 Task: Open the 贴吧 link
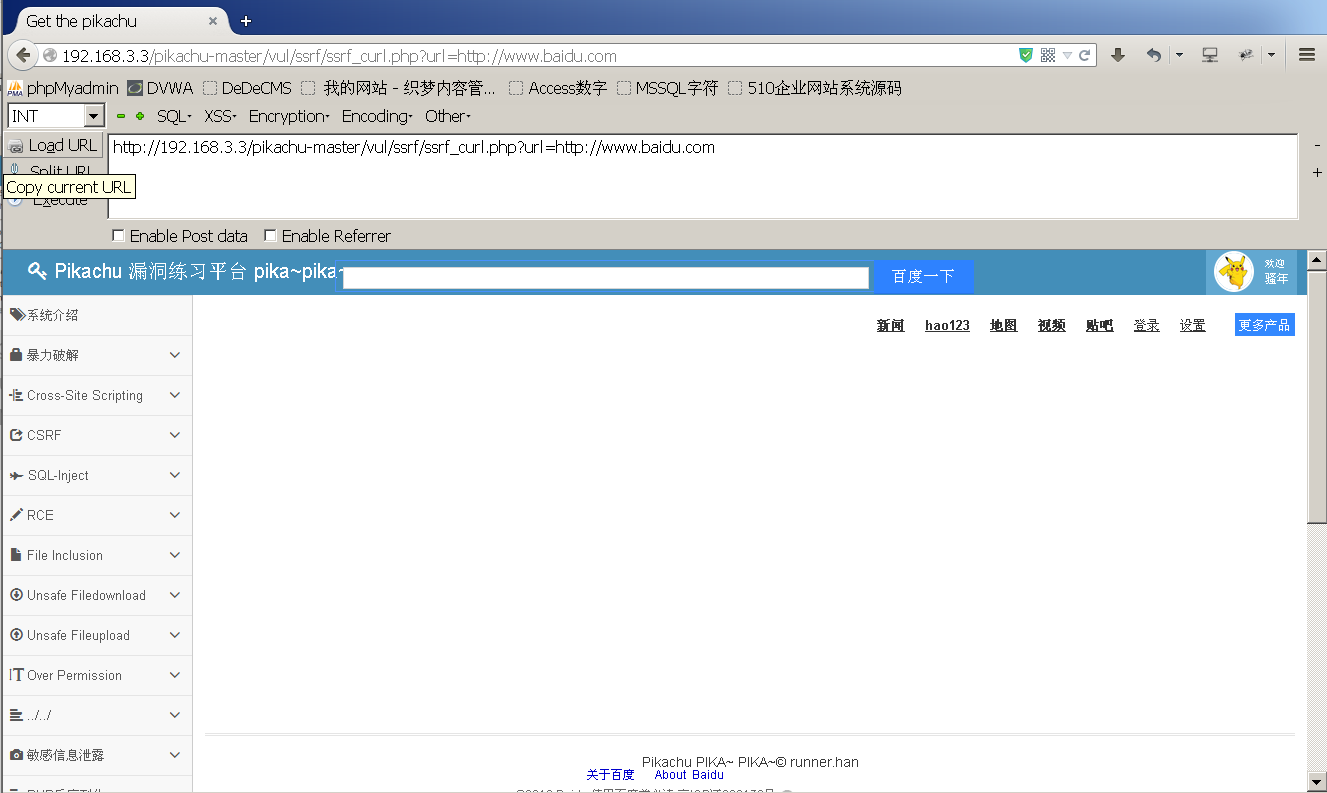pos(1099,325)
